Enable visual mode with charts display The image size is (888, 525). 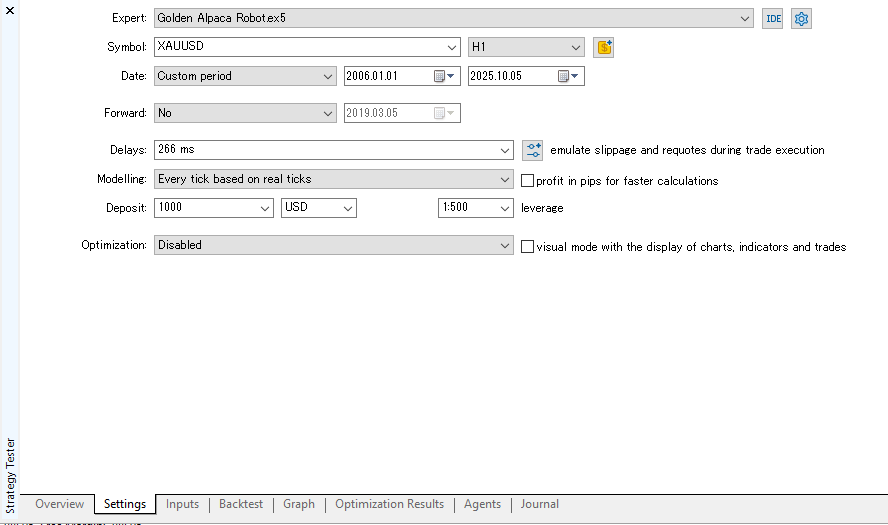tap(528, 246)
